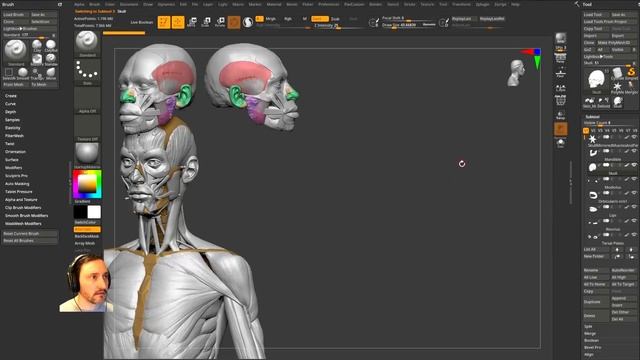Click the SwitchColor button
Viewport: 640px width, 360px height.
click(x=87, y=222)
